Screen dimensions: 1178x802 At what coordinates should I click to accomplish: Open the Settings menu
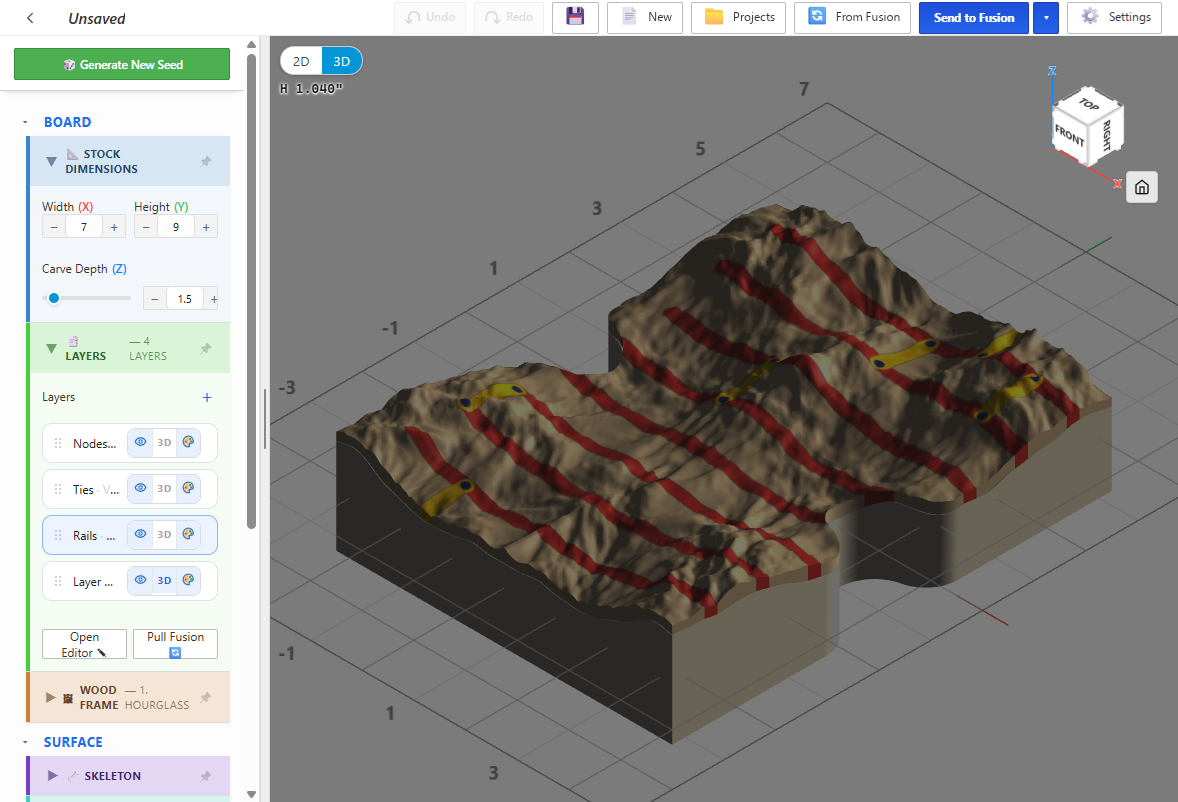tap(1115, 17)
